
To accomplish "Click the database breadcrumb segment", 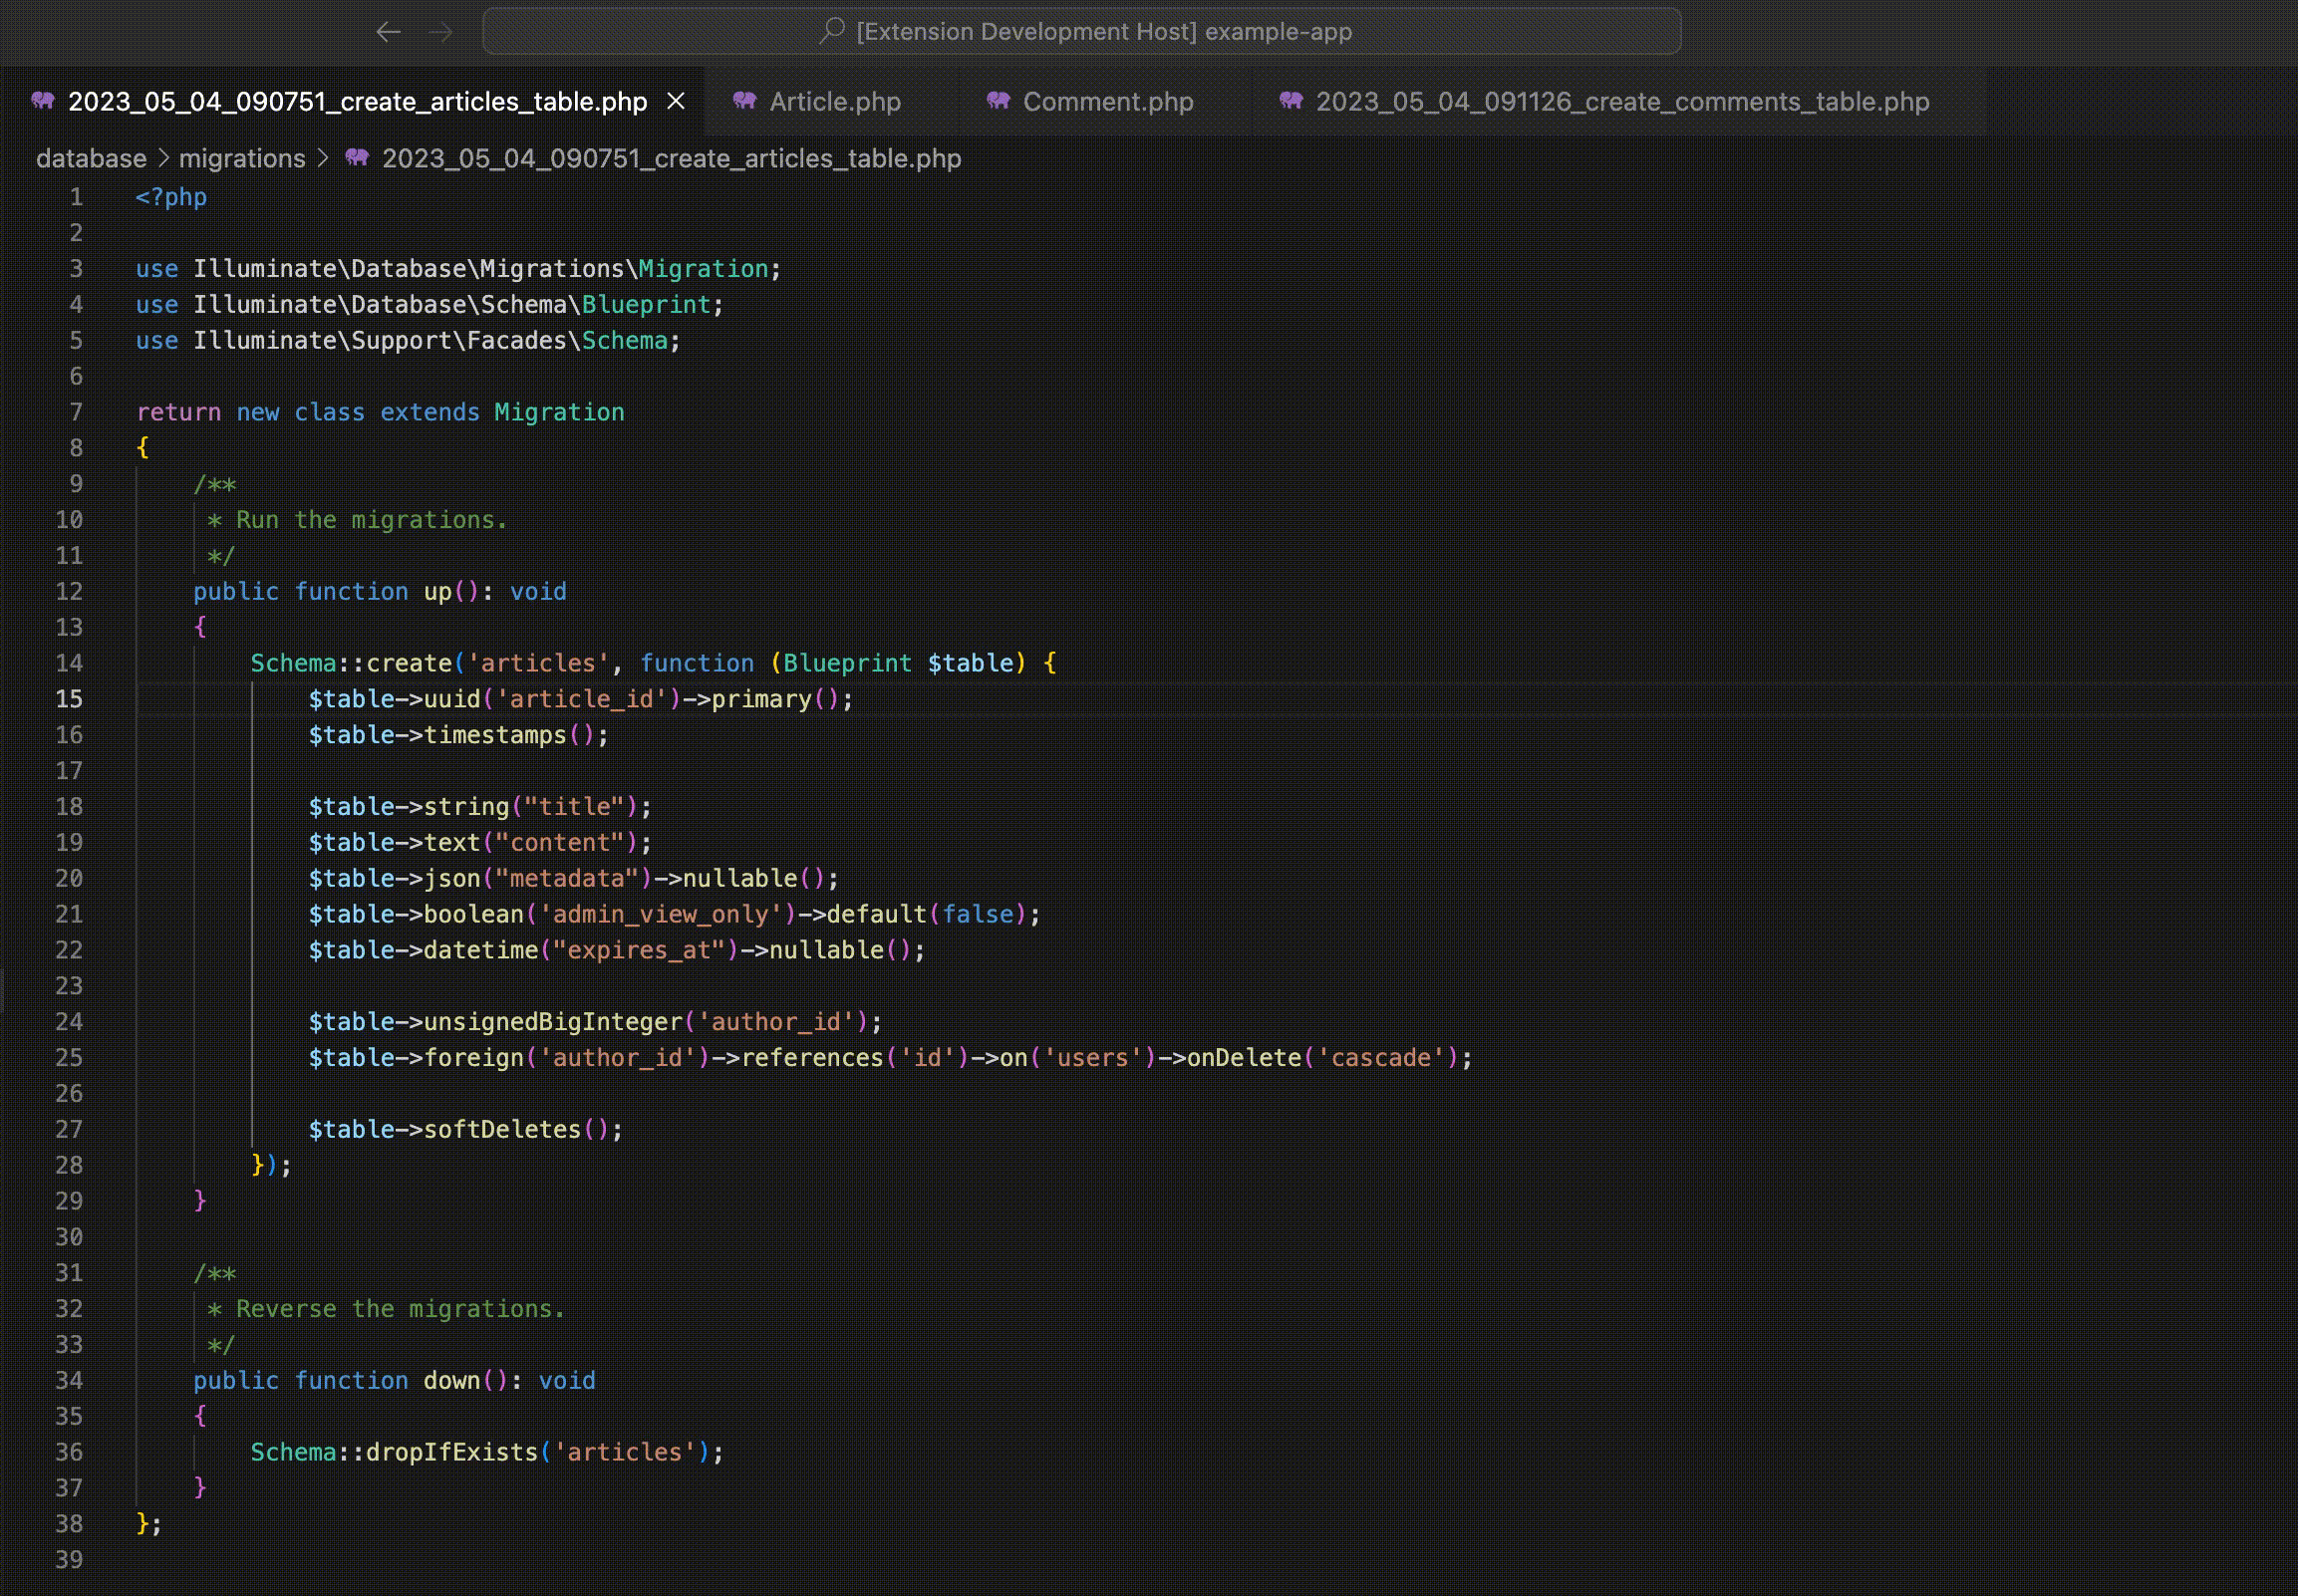I will tap(91, 158).
